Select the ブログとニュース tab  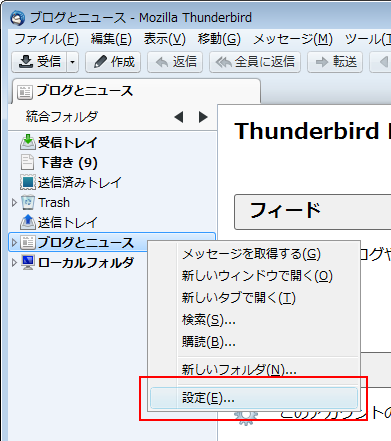pyautogui.click(x=136, y=91)
